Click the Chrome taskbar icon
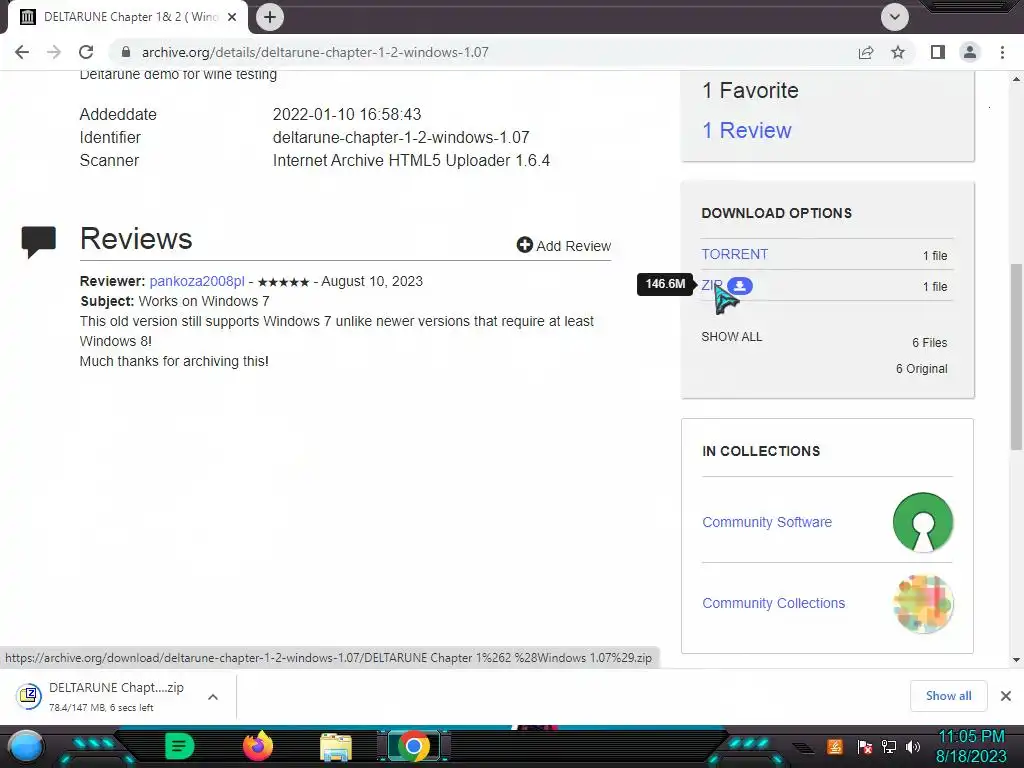This screenshot has height=768, width=1024. pyautogui.click(x=413, y=746)
